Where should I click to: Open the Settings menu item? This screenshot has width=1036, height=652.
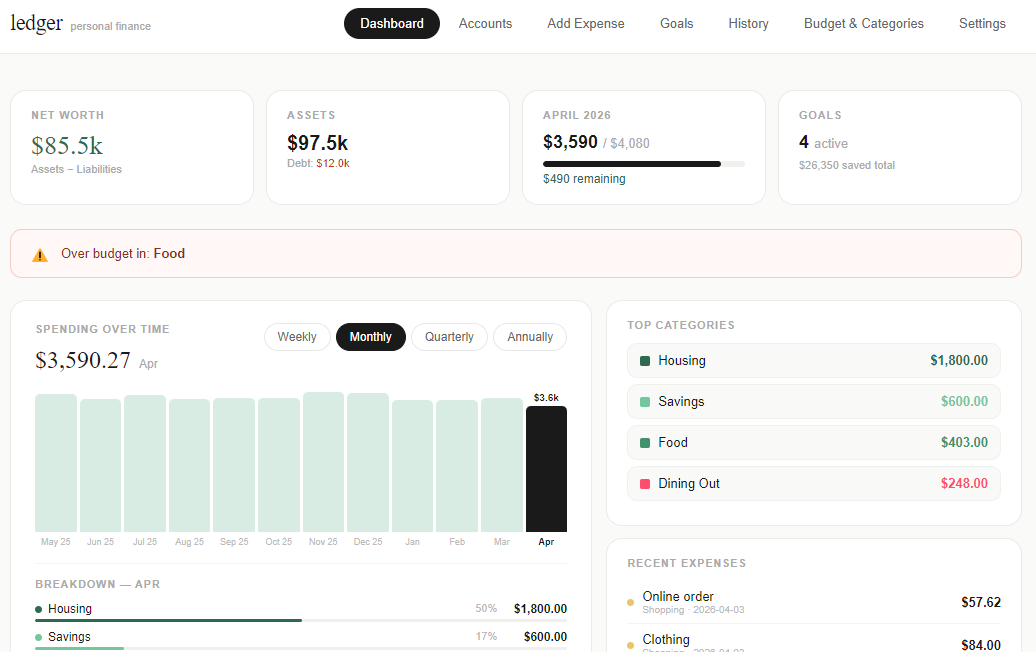[982, 23]
